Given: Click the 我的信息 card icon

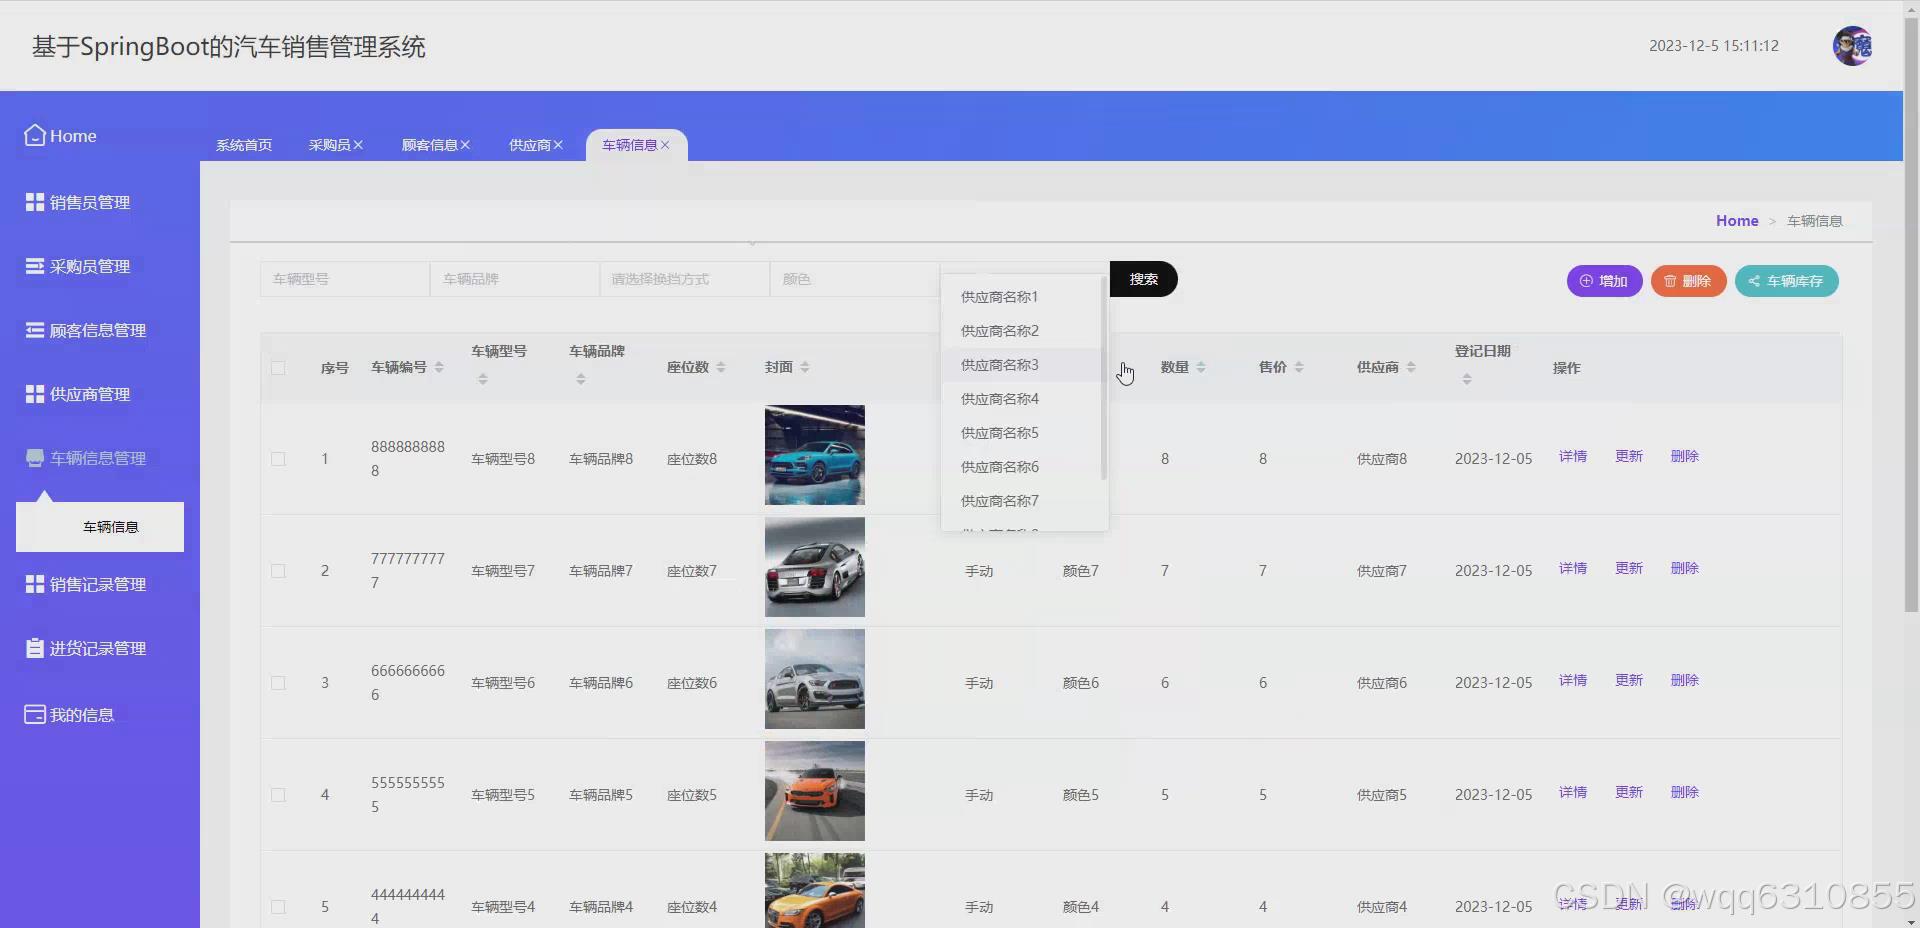Looking at the screenshot, I should click(x=35, y=714).
